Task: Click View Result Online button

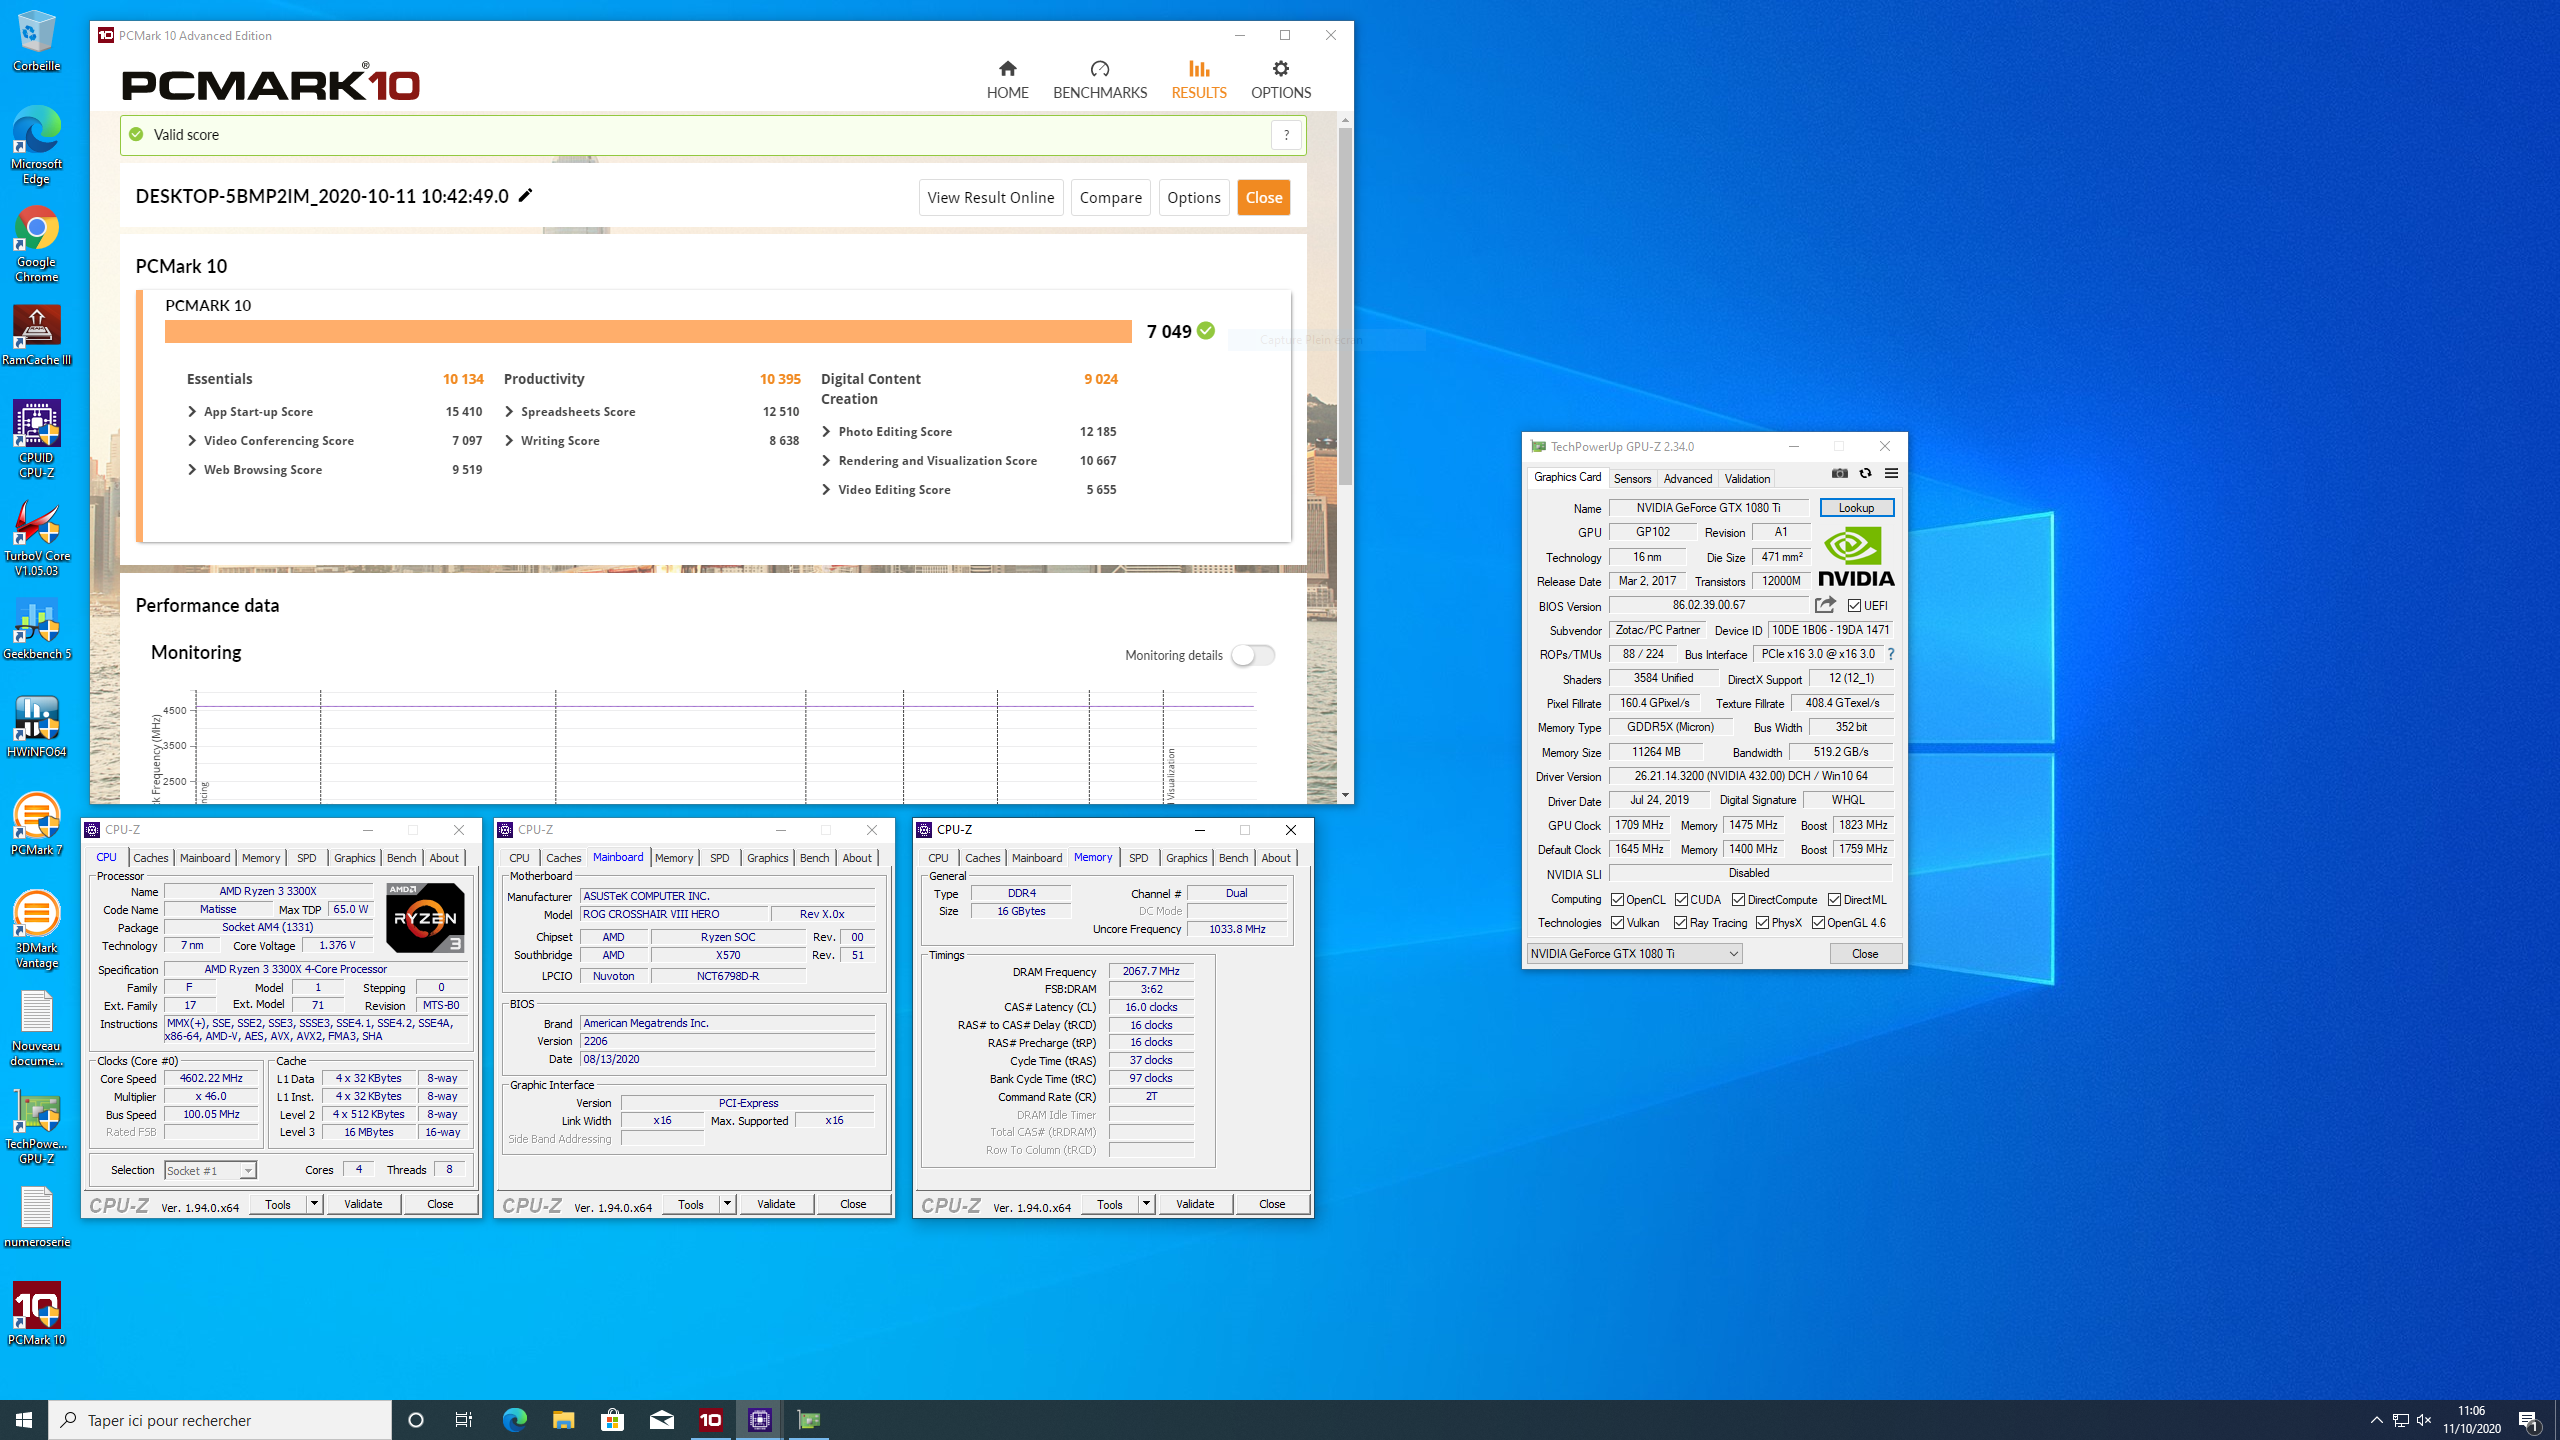Action: 990,197
